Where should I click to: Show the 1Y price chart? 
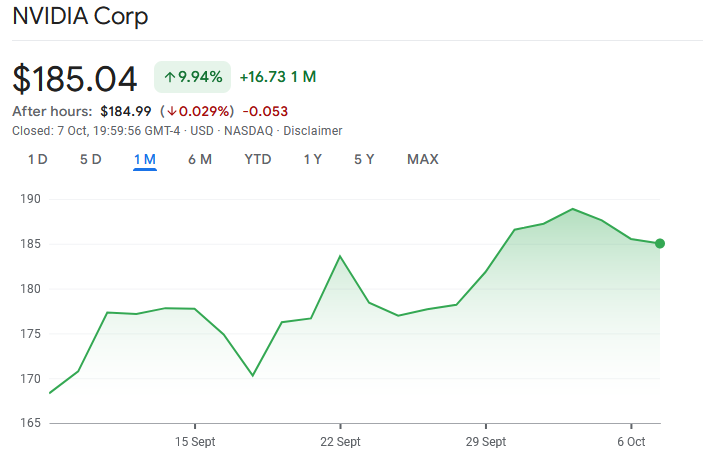[x=313, y=159]
